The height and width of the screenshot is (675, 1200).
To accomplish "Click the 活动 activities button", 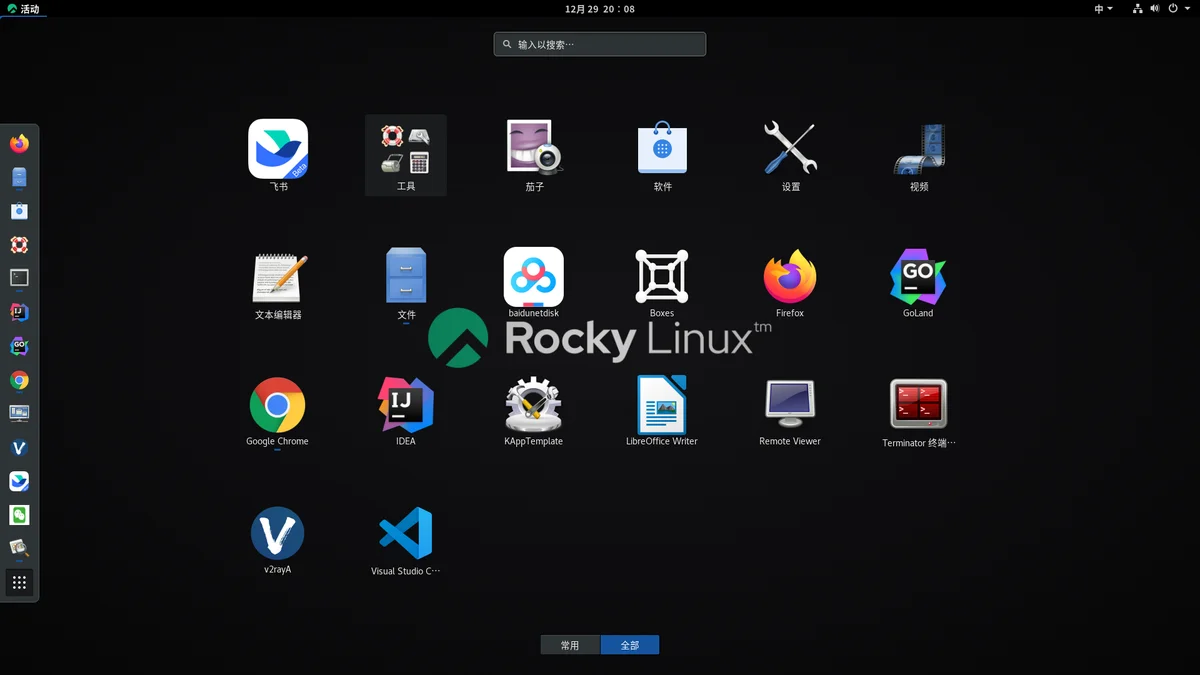I will point(23,9).
